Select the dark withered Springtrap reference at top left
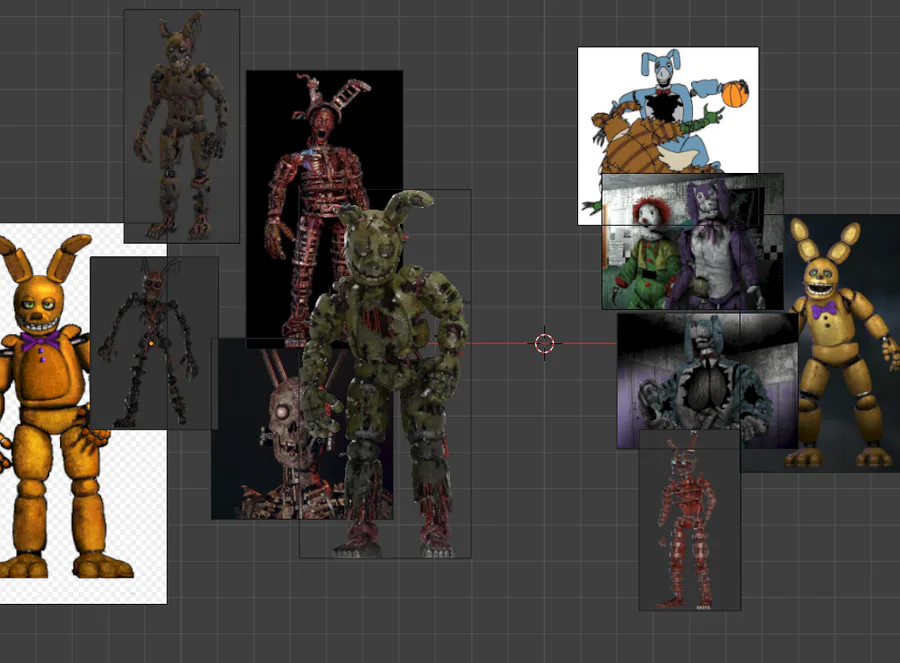The image size is (900, 663). click(x=181, y=126)
